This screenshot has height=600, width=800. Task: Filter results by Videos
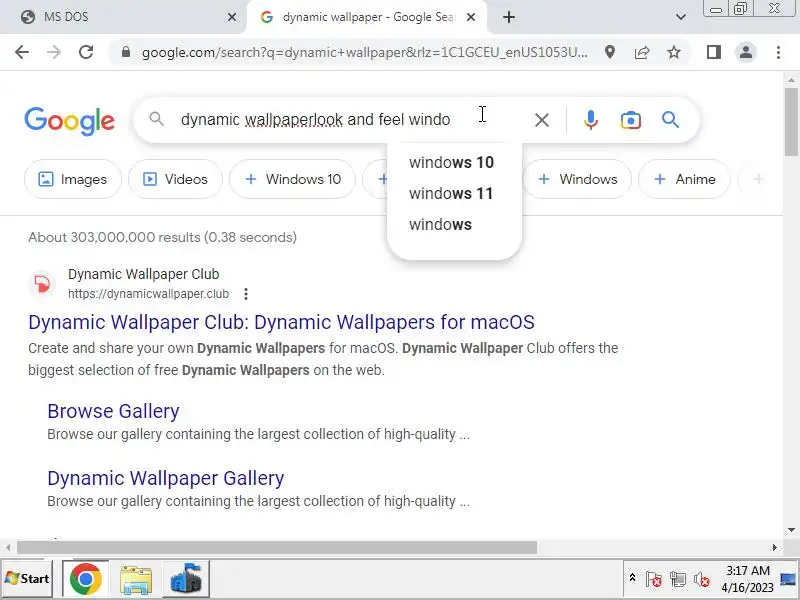pos(176,179)
